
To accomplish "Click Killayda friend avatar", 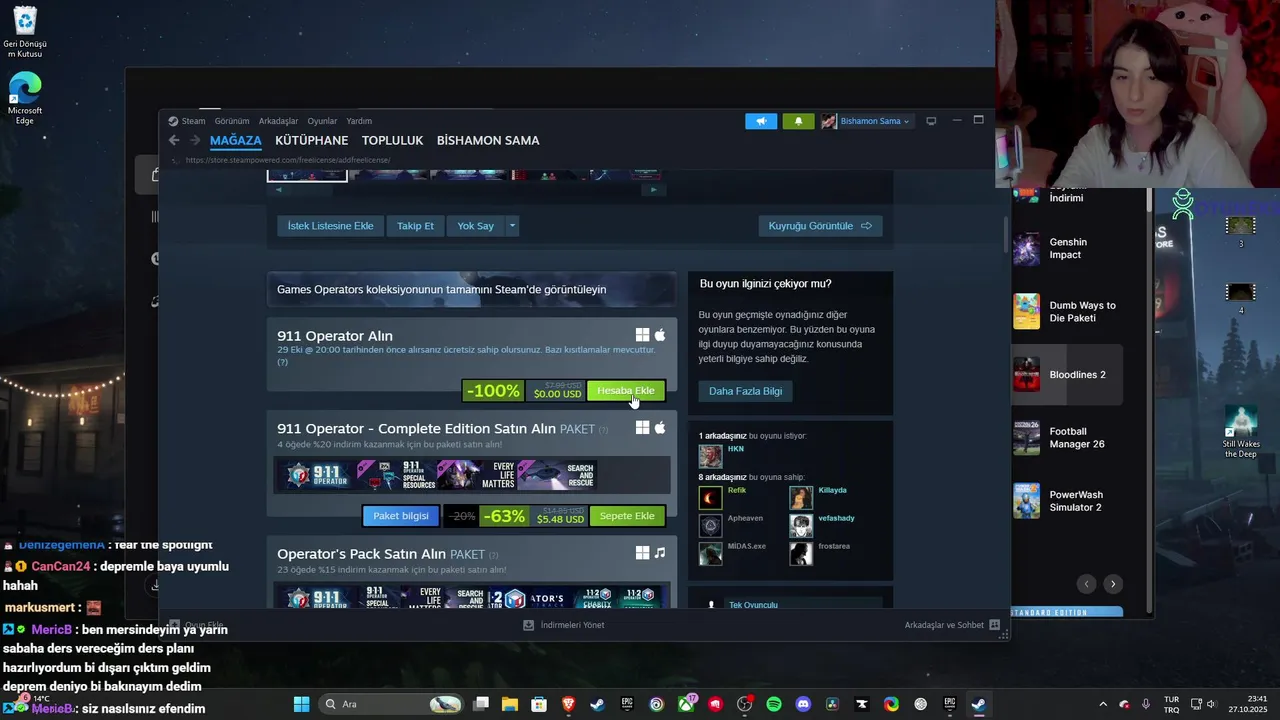I will (x=801, y=498).
